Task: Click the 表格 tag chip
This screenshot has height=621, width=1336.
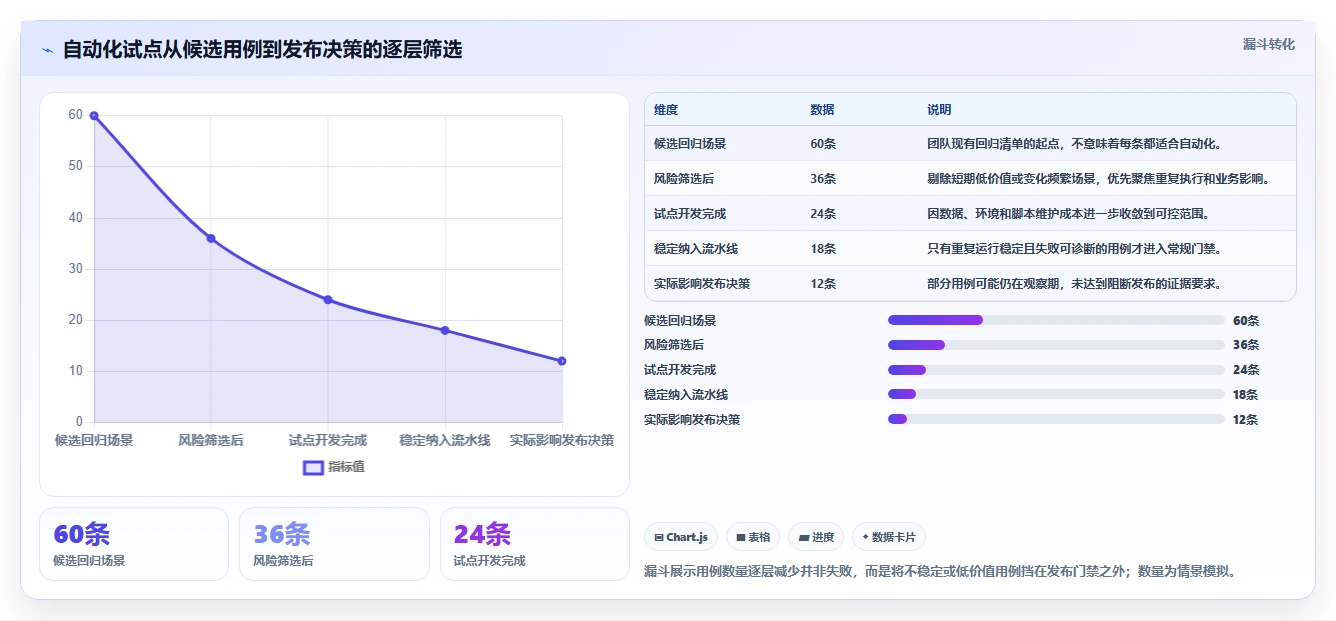Action: tap(753, 537)
